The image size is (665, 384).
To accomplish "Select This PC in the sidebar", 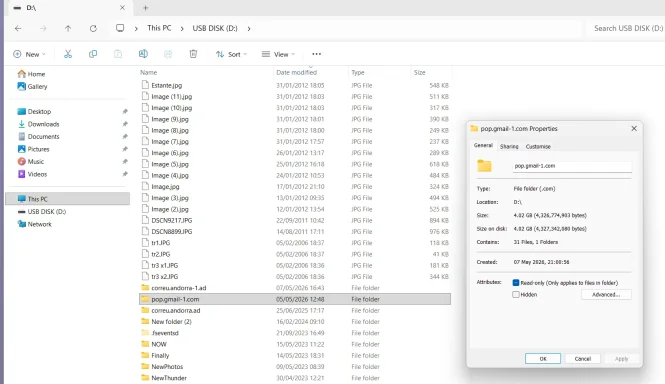I will pyautogui.click(x=68, y=199).
